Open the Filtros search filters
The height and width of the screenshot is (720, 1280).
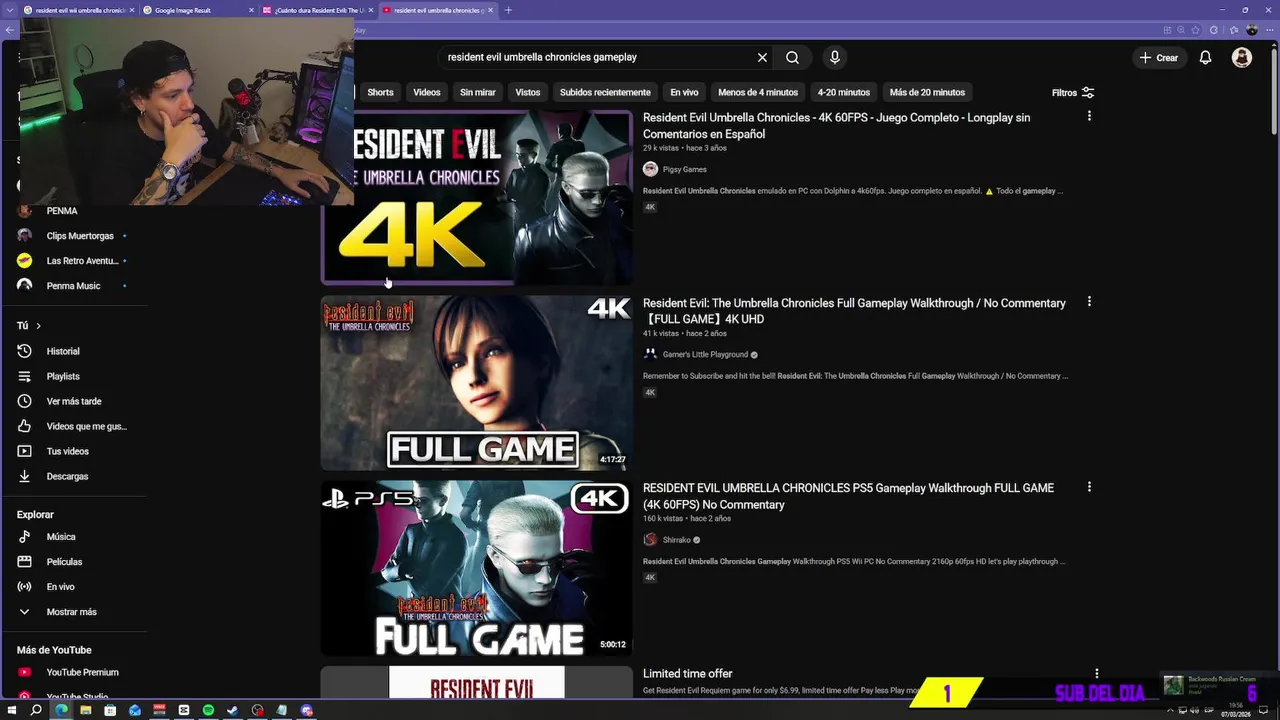[1073, 92]
